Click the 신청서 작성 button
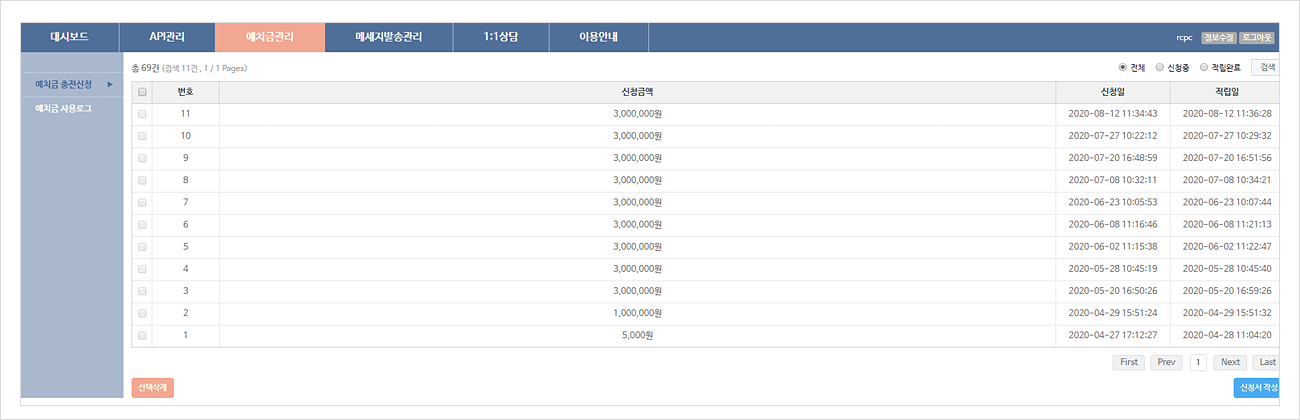The height and width of the screenshot is (420, 1300). click(1257, 388)
